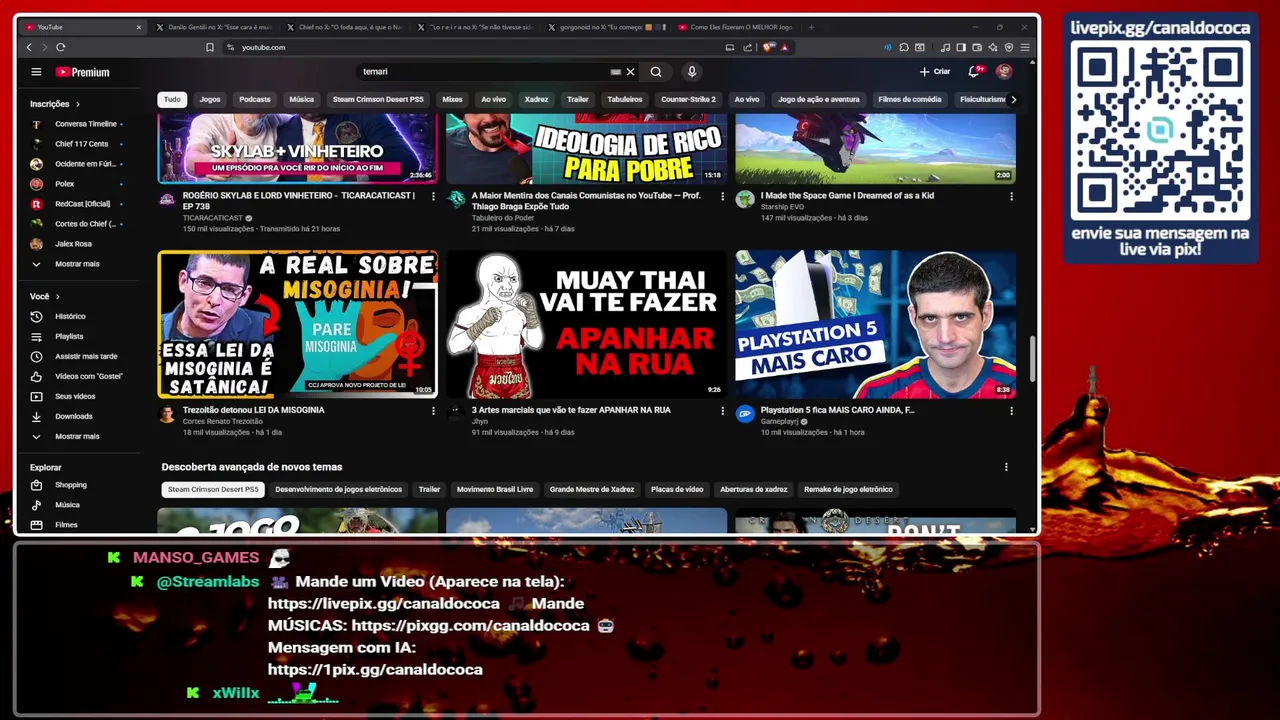Switch to the Chief no X tab

[x=343, y=27]
